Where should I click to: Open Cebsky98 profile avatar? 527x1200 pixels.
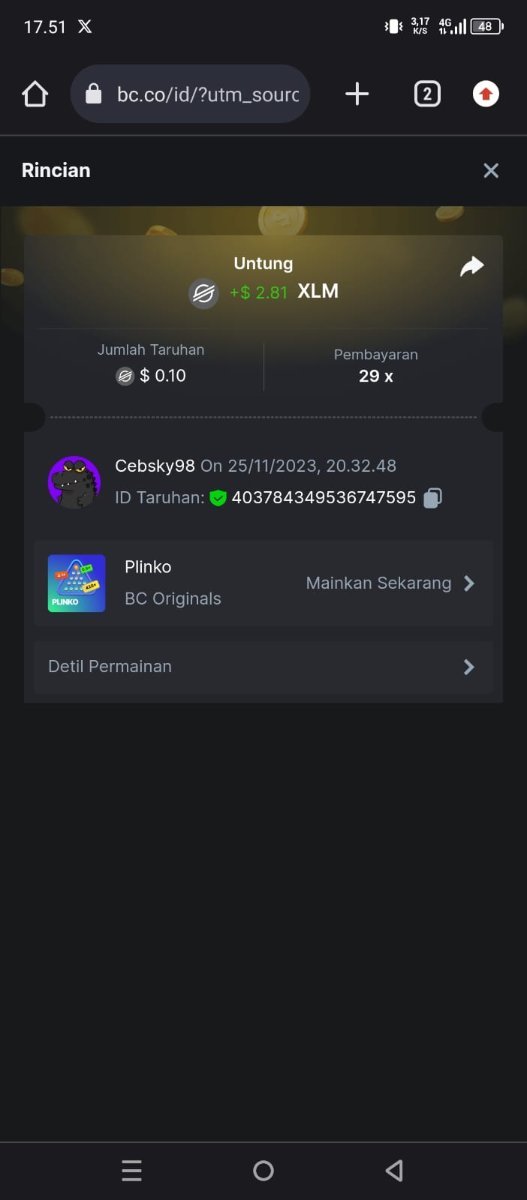(x=74, y=482)
